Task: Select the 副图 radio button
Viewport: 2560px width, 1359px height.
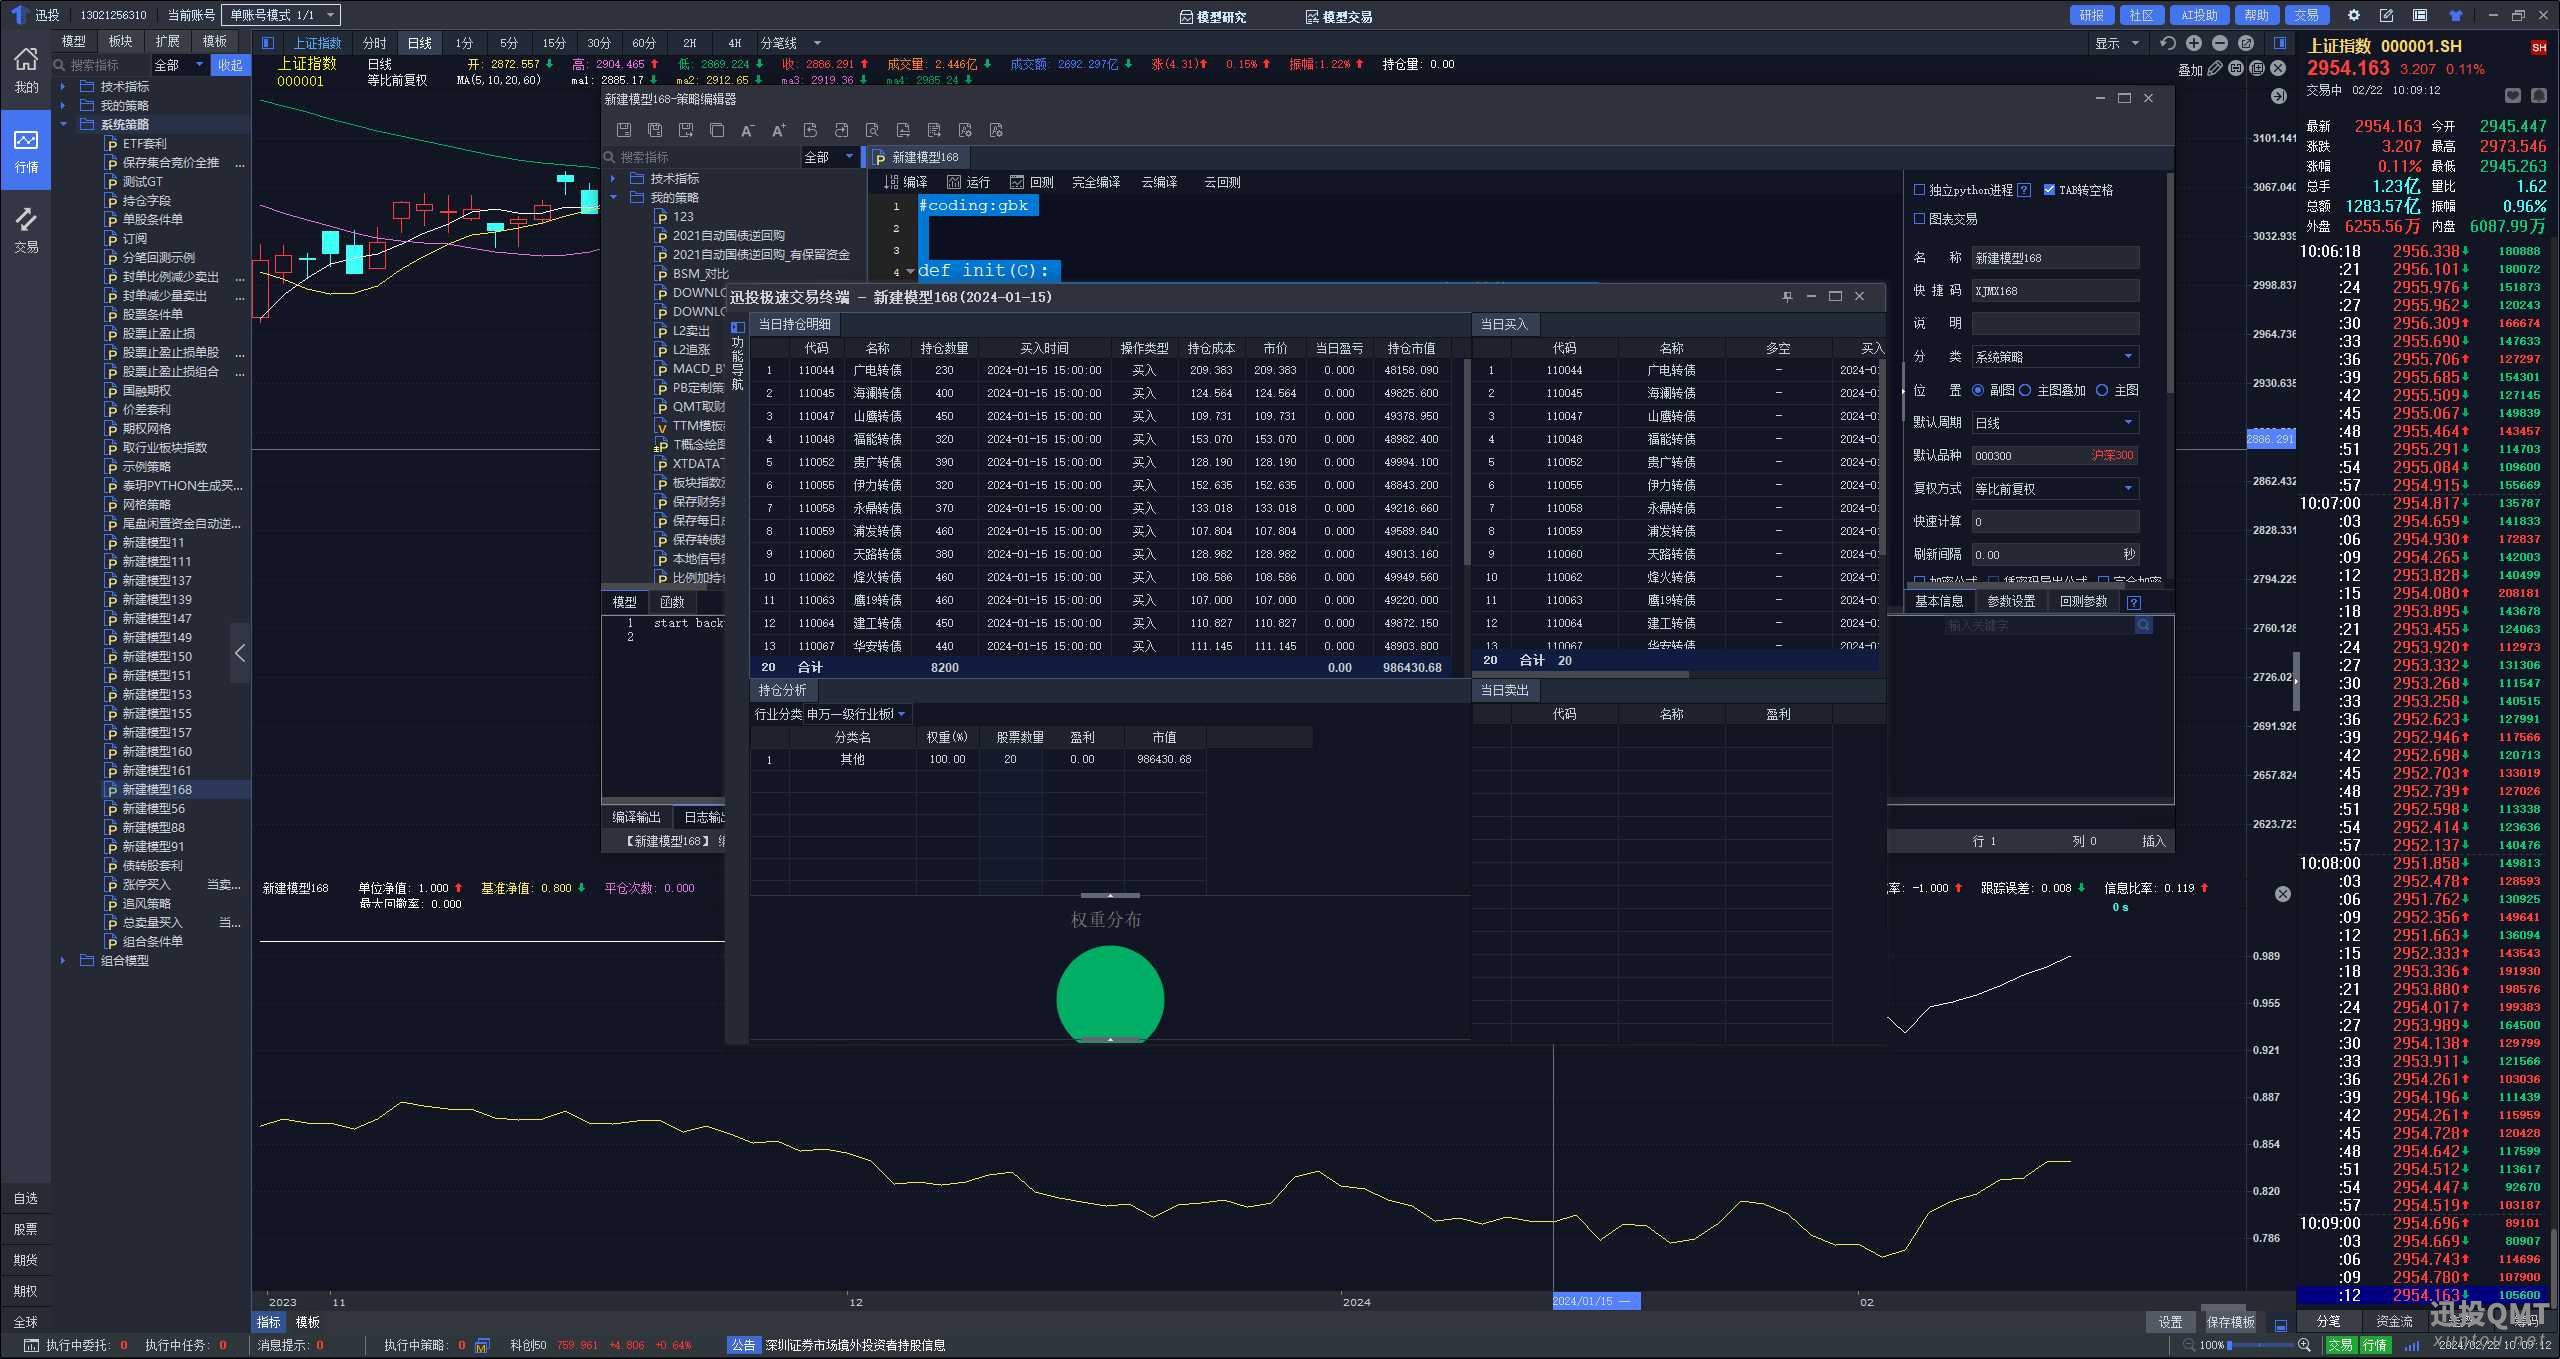Action: click(x=1978, y=390)
